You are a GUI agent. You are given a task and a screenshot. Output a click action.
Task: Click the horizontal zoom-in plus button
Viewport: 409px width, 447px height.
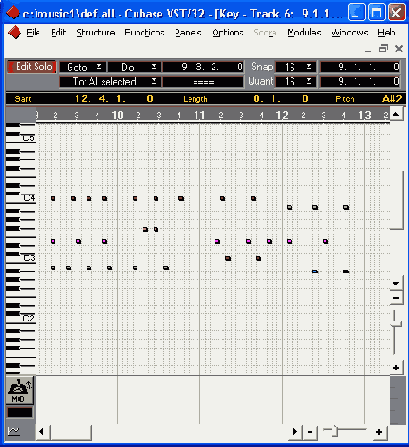point(379,432)
